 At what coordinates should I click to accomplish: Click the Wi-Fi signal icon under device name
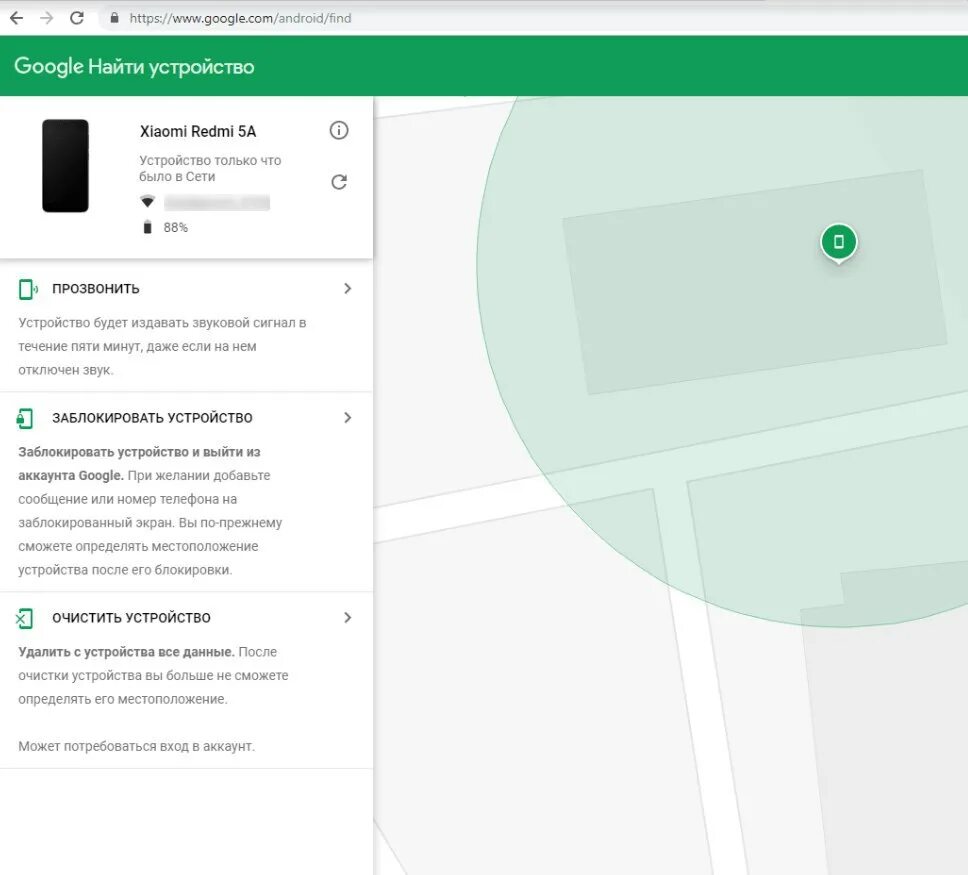click(x=147, y=202)
